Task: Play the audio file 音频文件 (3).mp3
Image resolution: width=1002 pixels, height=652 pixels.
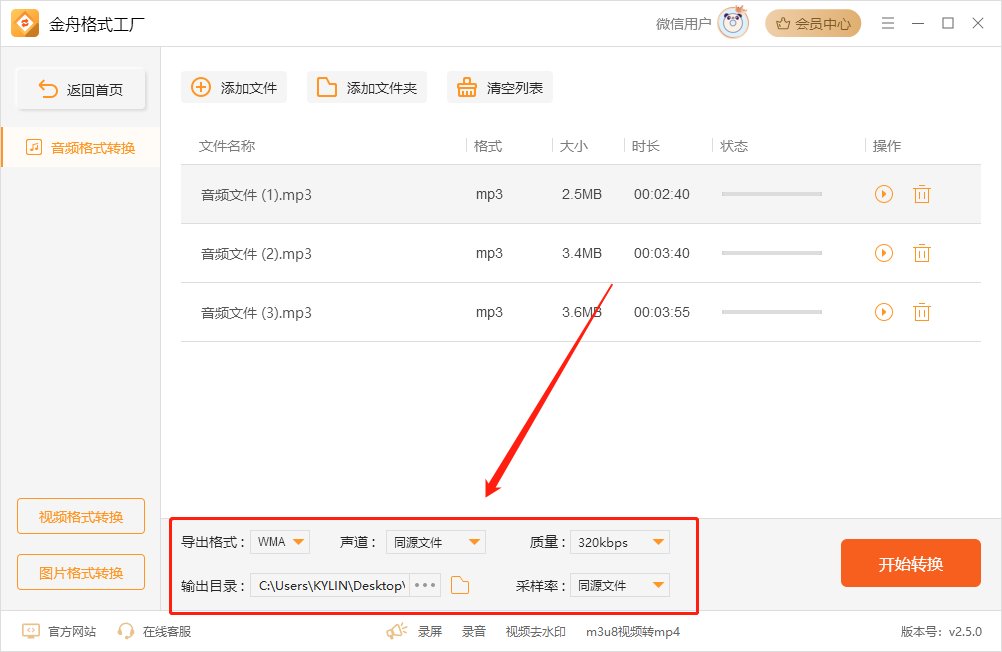Action: 883,311
